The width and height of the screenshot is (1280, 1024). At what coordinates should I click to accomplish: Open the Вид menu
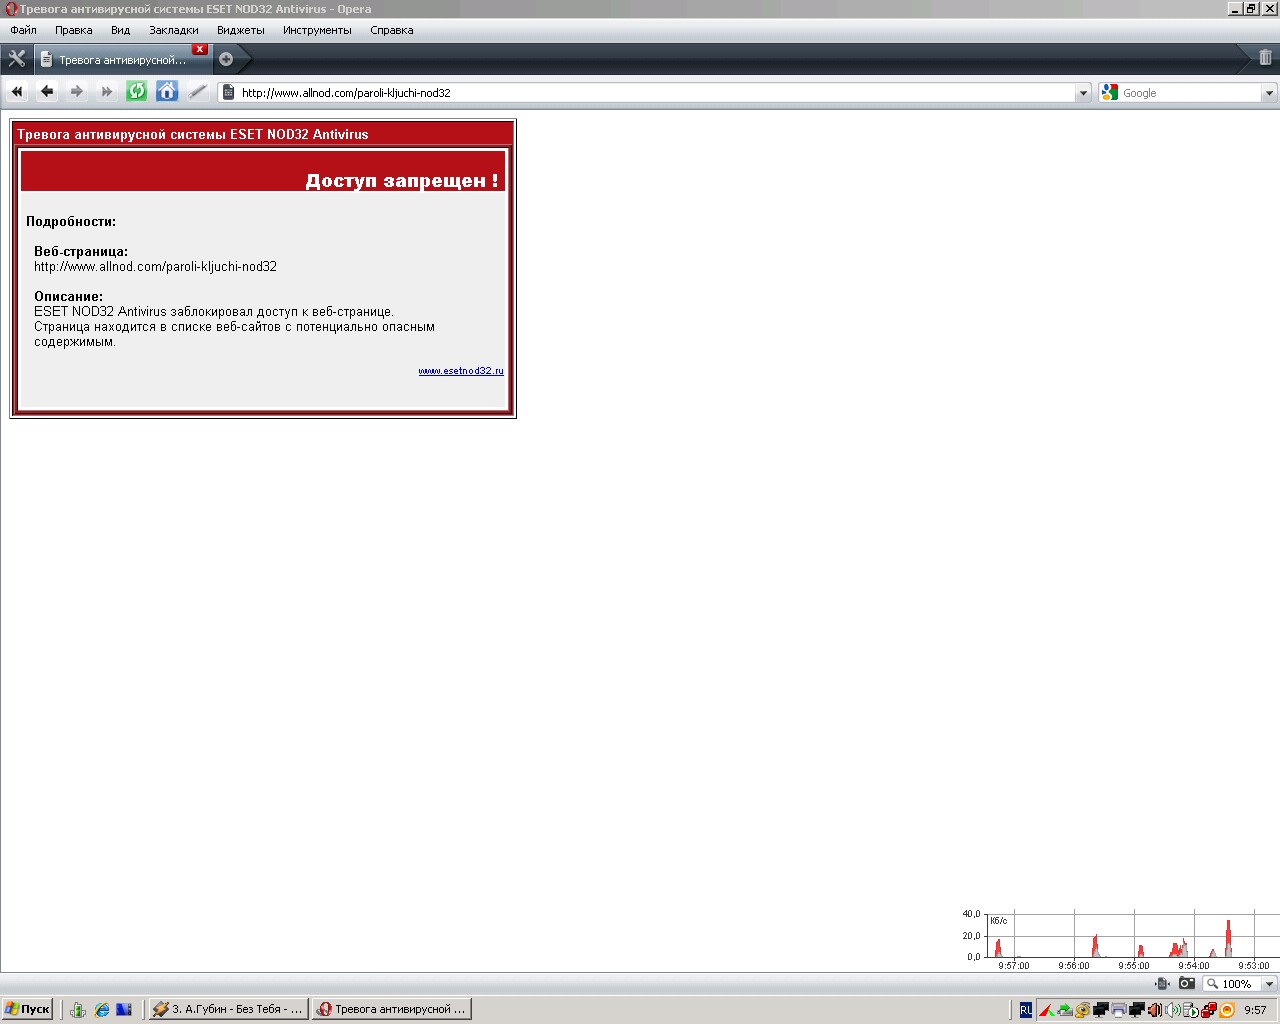point(121,30)
